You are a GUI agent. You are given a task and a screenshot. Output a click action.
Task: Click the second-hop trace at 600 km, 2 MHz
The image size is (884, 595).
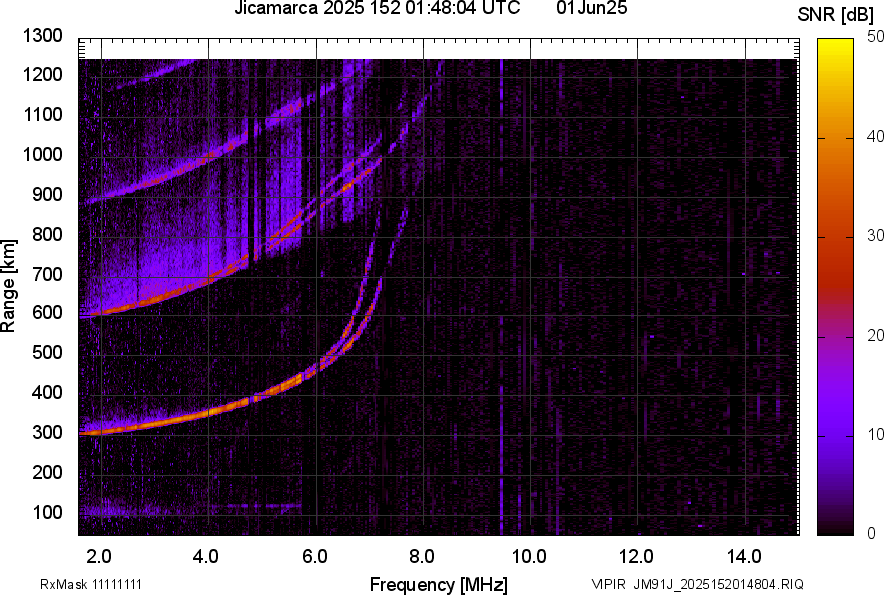[101, 313]
